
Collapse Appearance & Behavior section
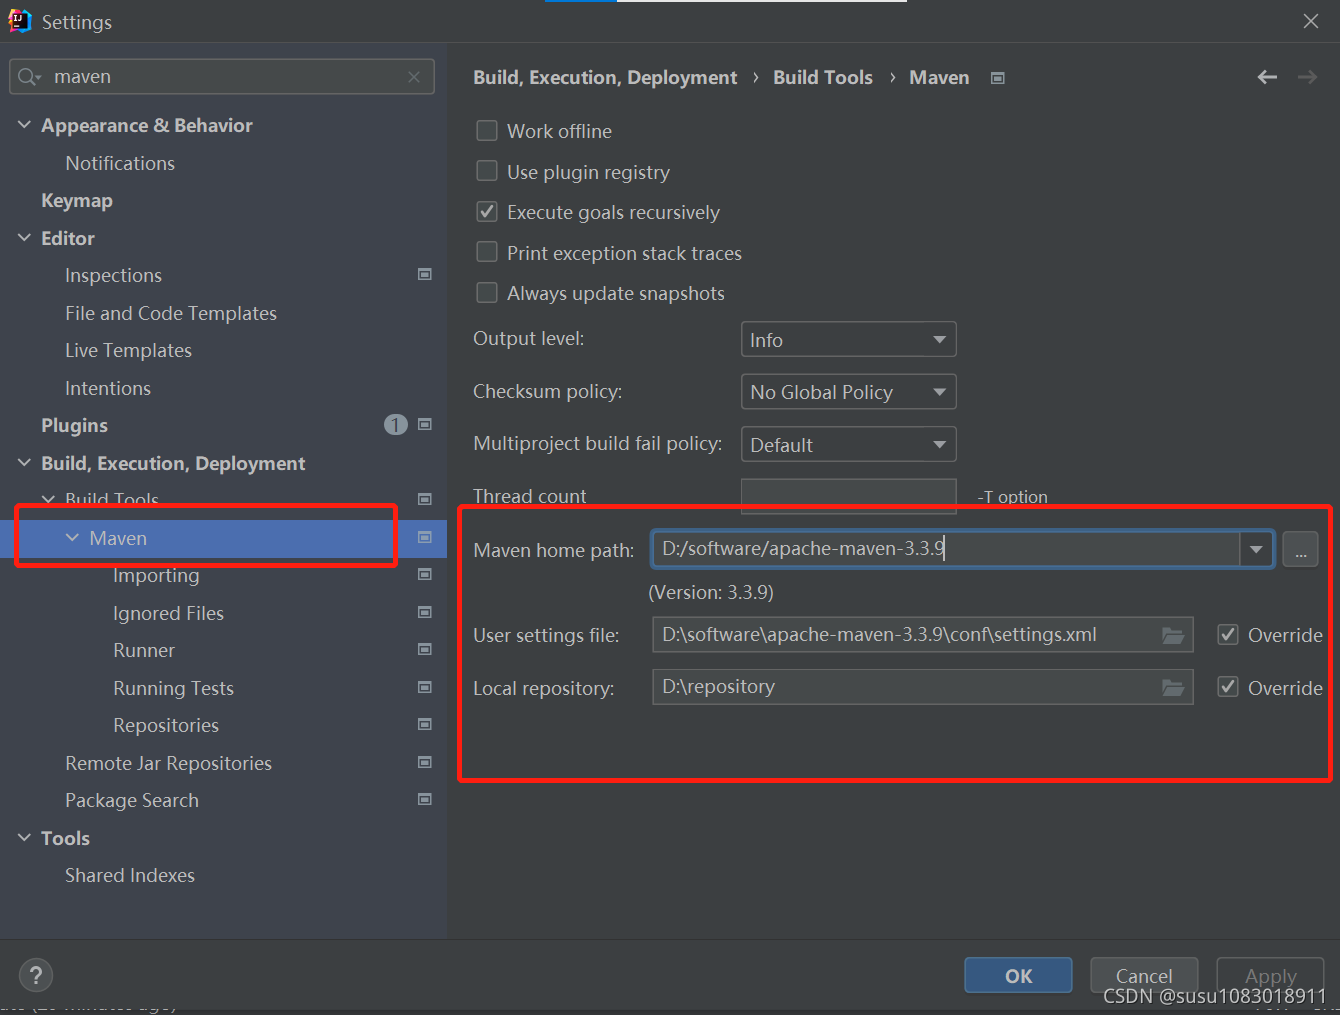tap(25, 125)
